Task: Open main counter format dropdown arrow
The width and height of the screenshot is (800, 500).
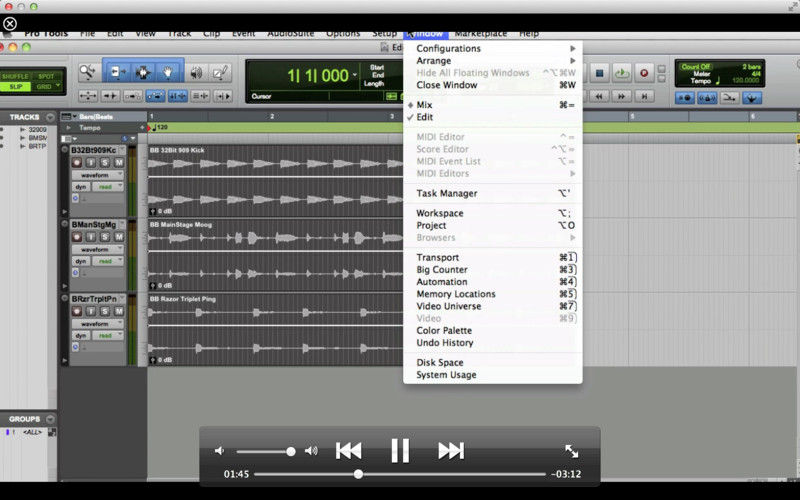Action: 355,75
